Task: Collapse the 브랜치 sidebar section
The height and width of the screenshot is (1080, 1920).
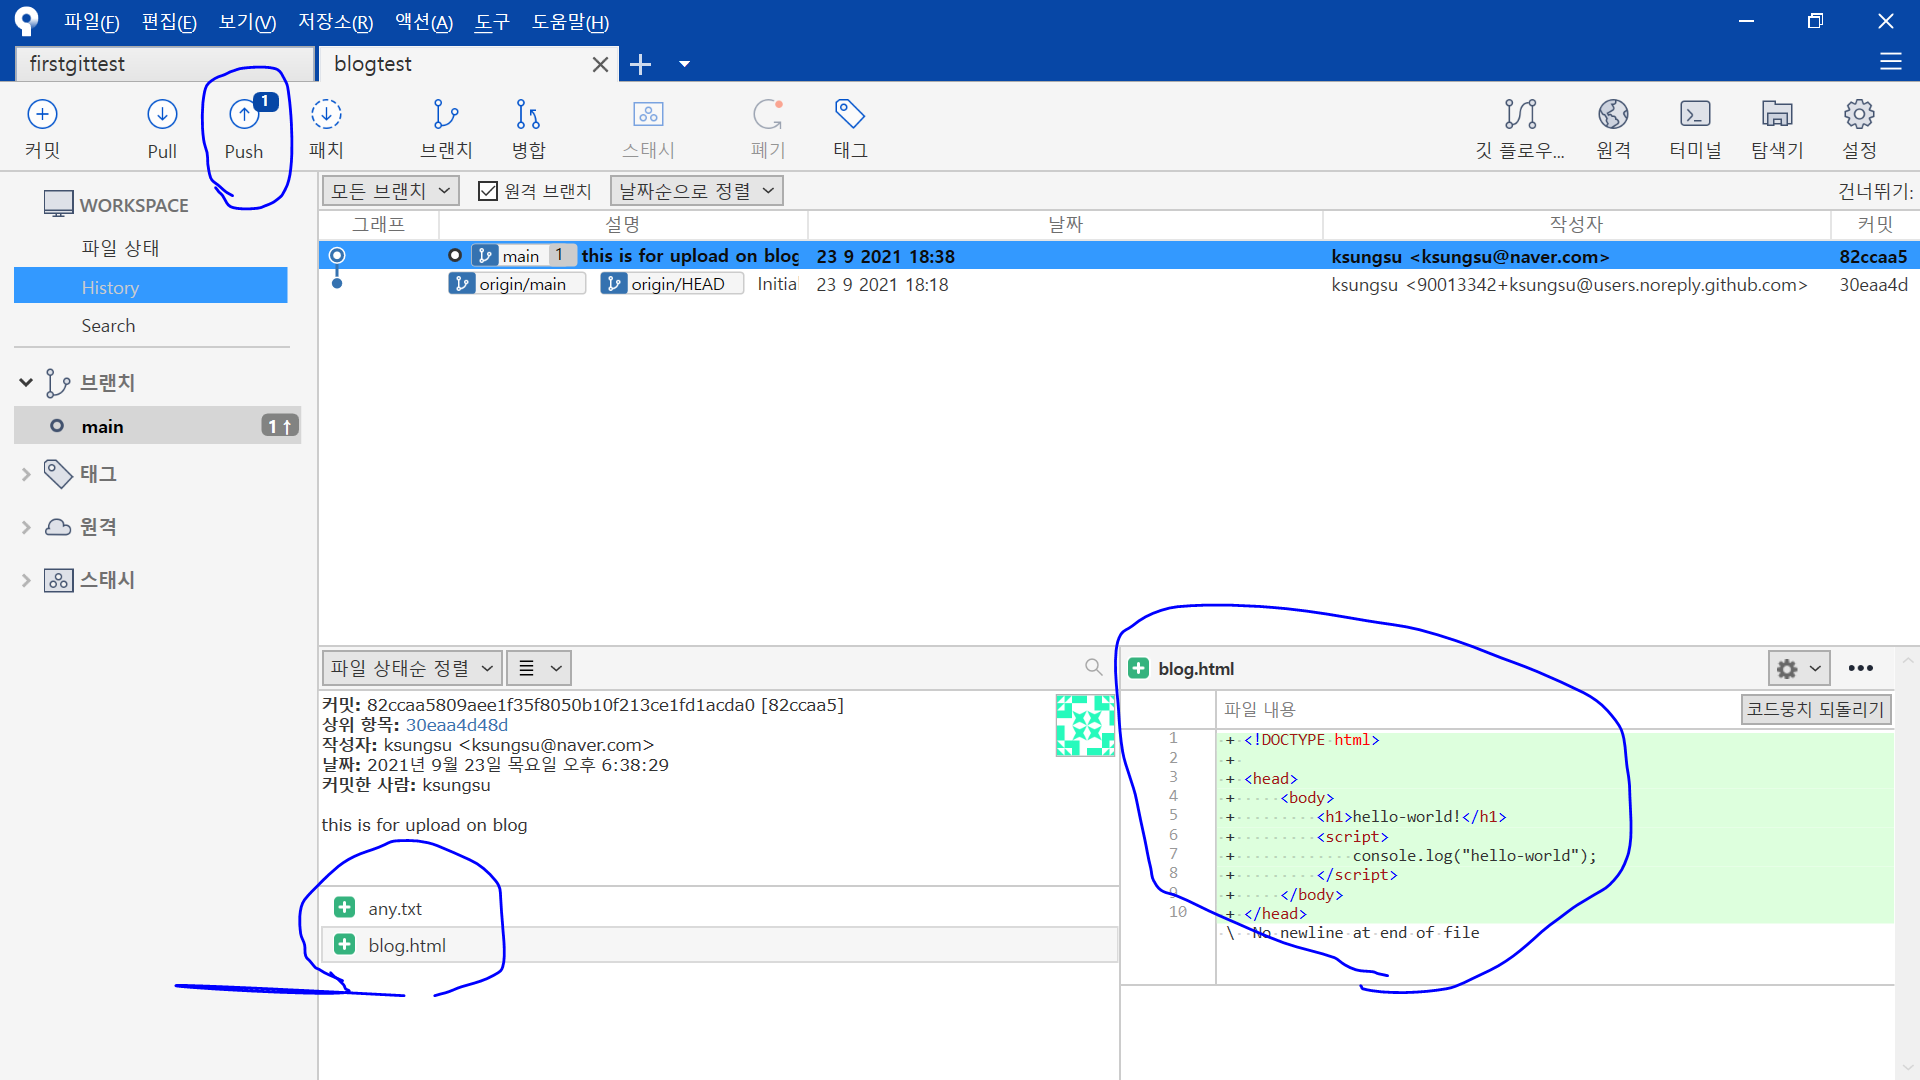Action: click(26, 382)
